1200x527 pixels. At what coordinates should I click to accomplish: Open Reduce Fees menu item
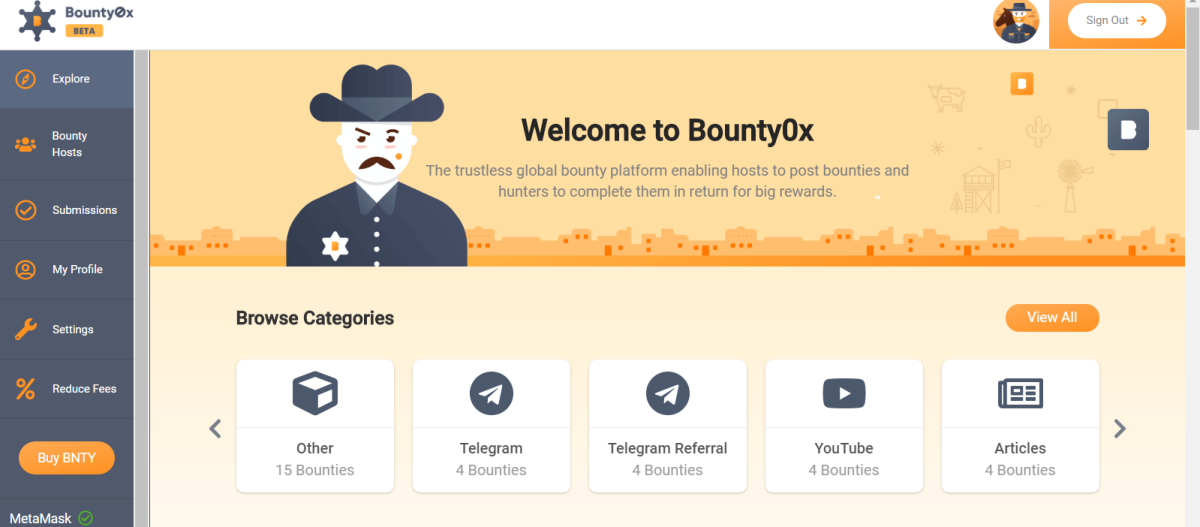click(x=67, y=389)
